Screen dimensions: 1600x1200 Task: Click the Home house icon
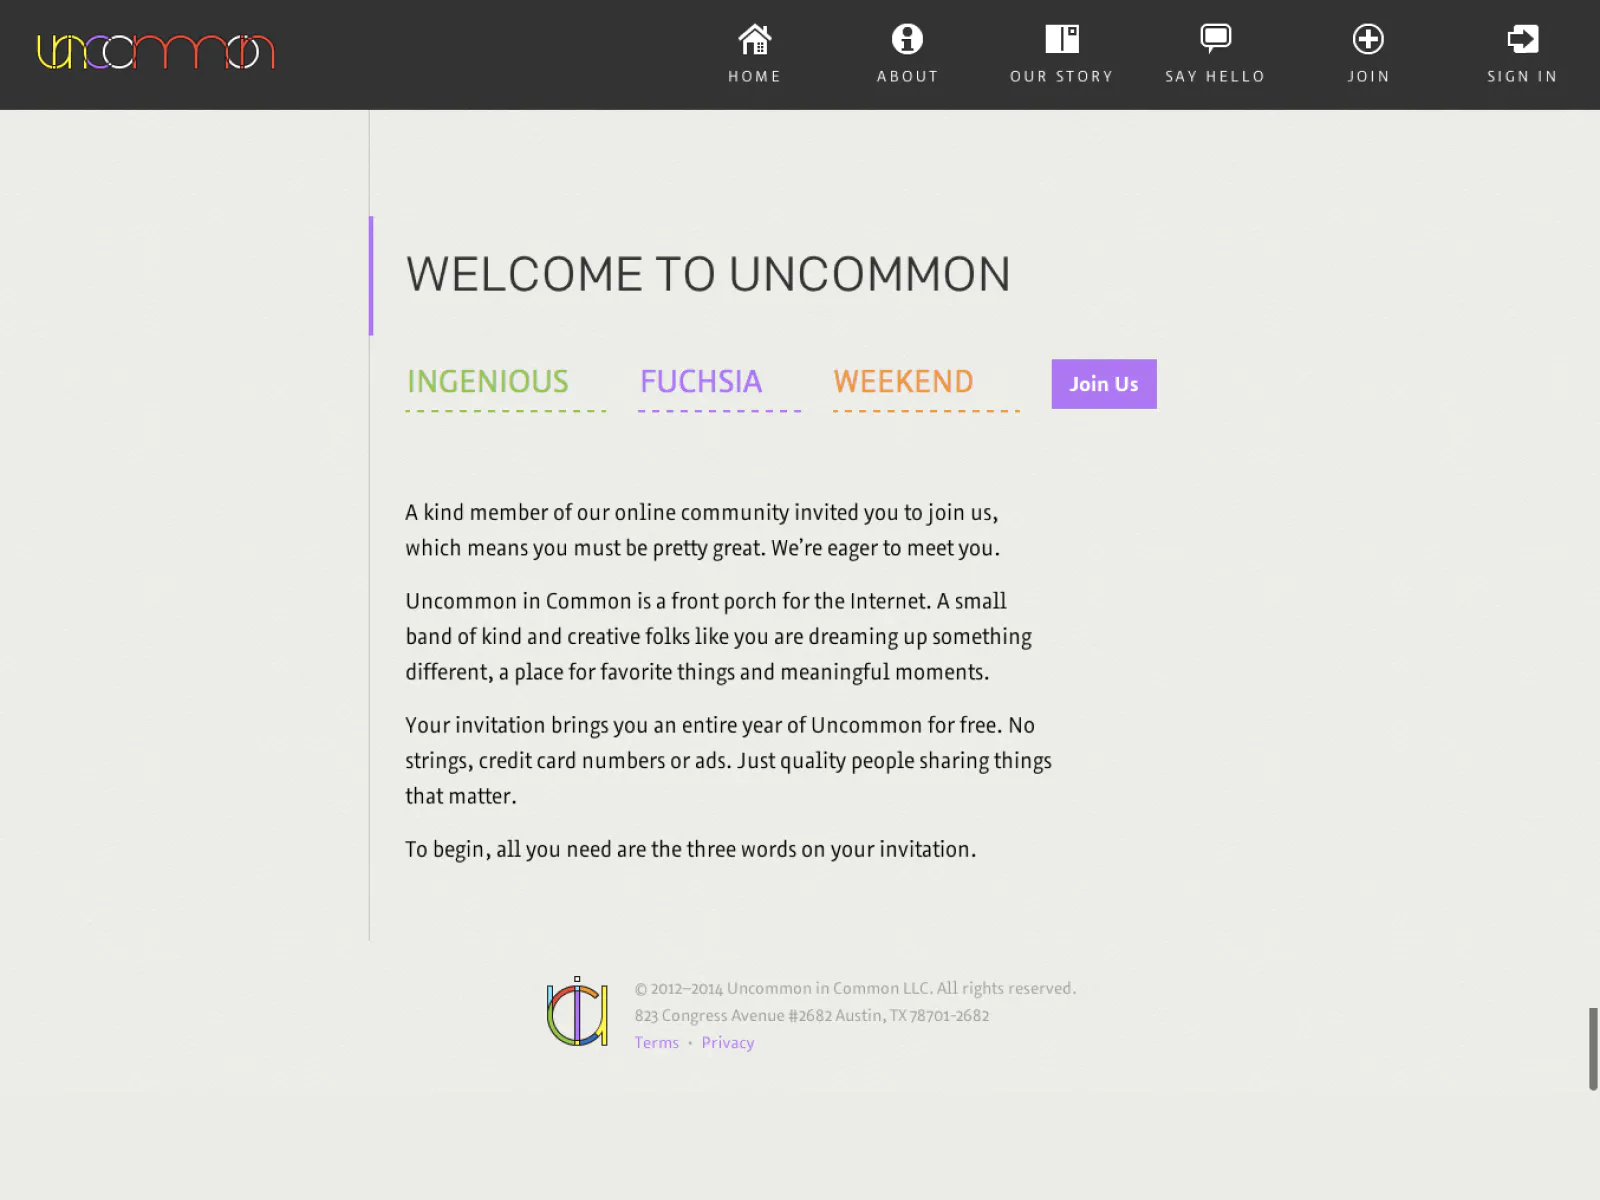(755, 39)
